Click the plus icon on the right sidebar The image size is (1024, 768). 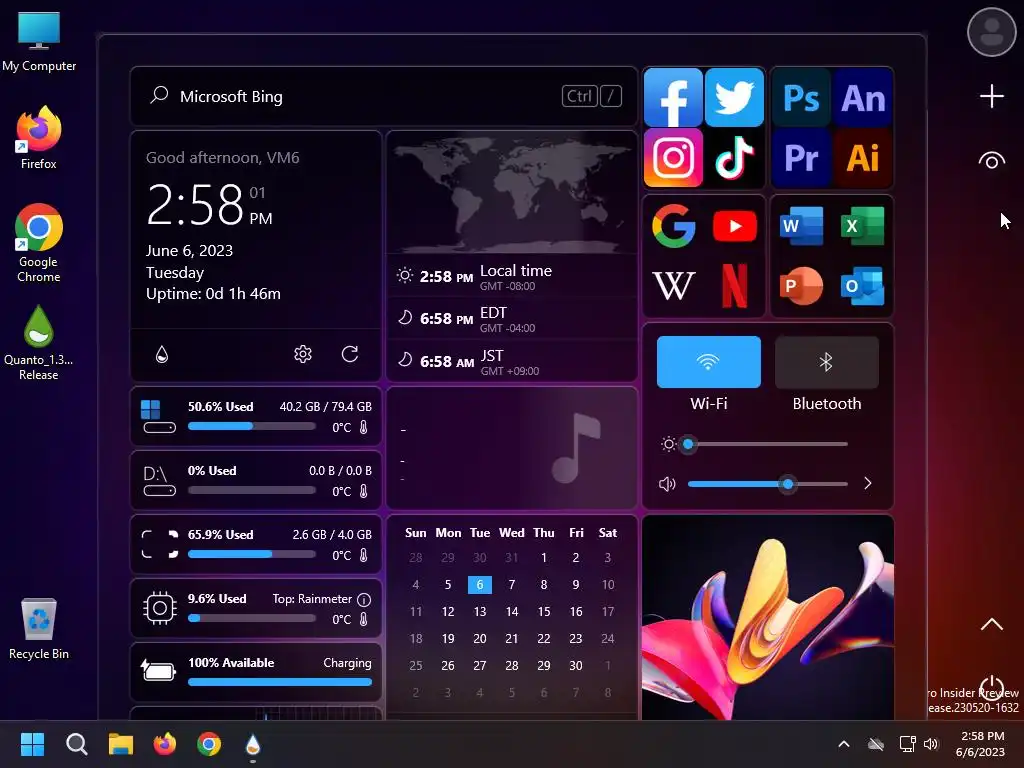(991, 96)
